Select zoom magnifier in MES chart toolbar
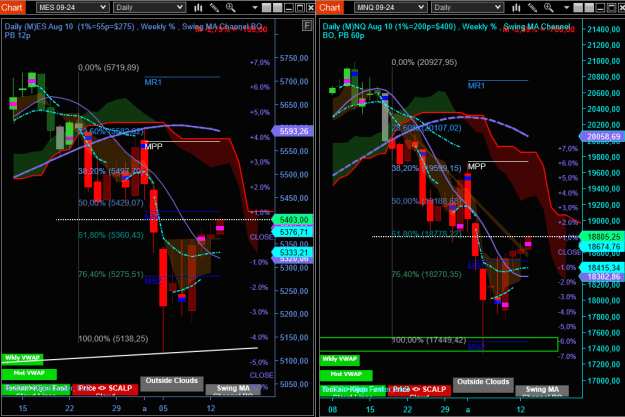 coord(230,7)
